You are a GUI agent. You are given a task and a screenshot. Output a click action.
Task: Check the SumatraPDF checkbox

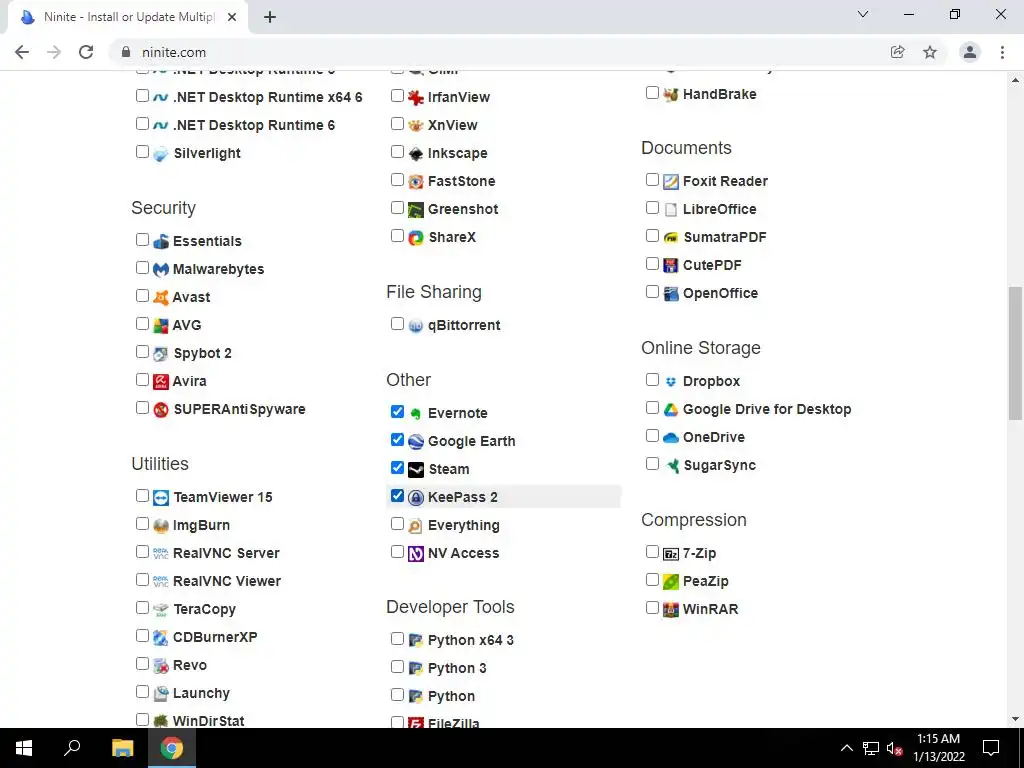tap(652, 236)
